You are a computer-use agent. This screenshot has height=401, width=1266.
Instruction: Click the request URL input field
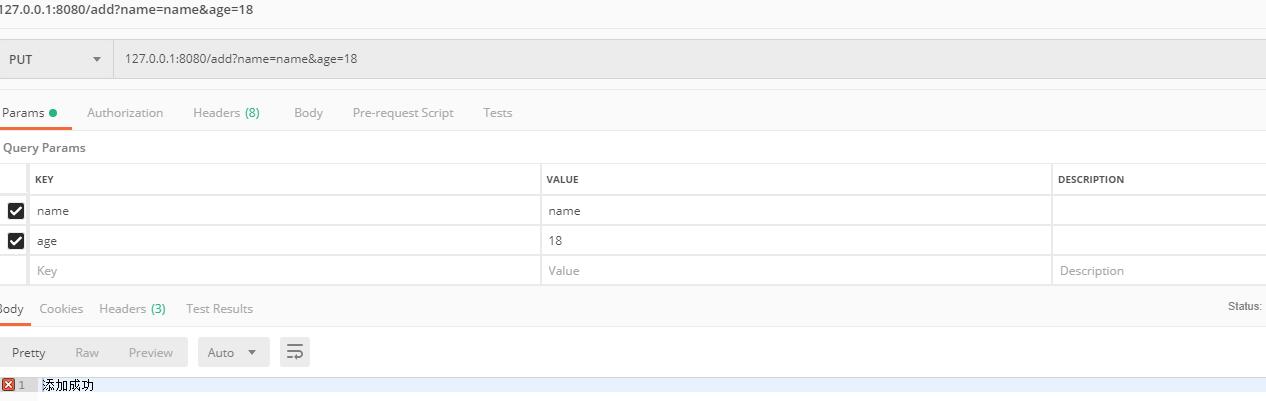[x=690, y=59]
